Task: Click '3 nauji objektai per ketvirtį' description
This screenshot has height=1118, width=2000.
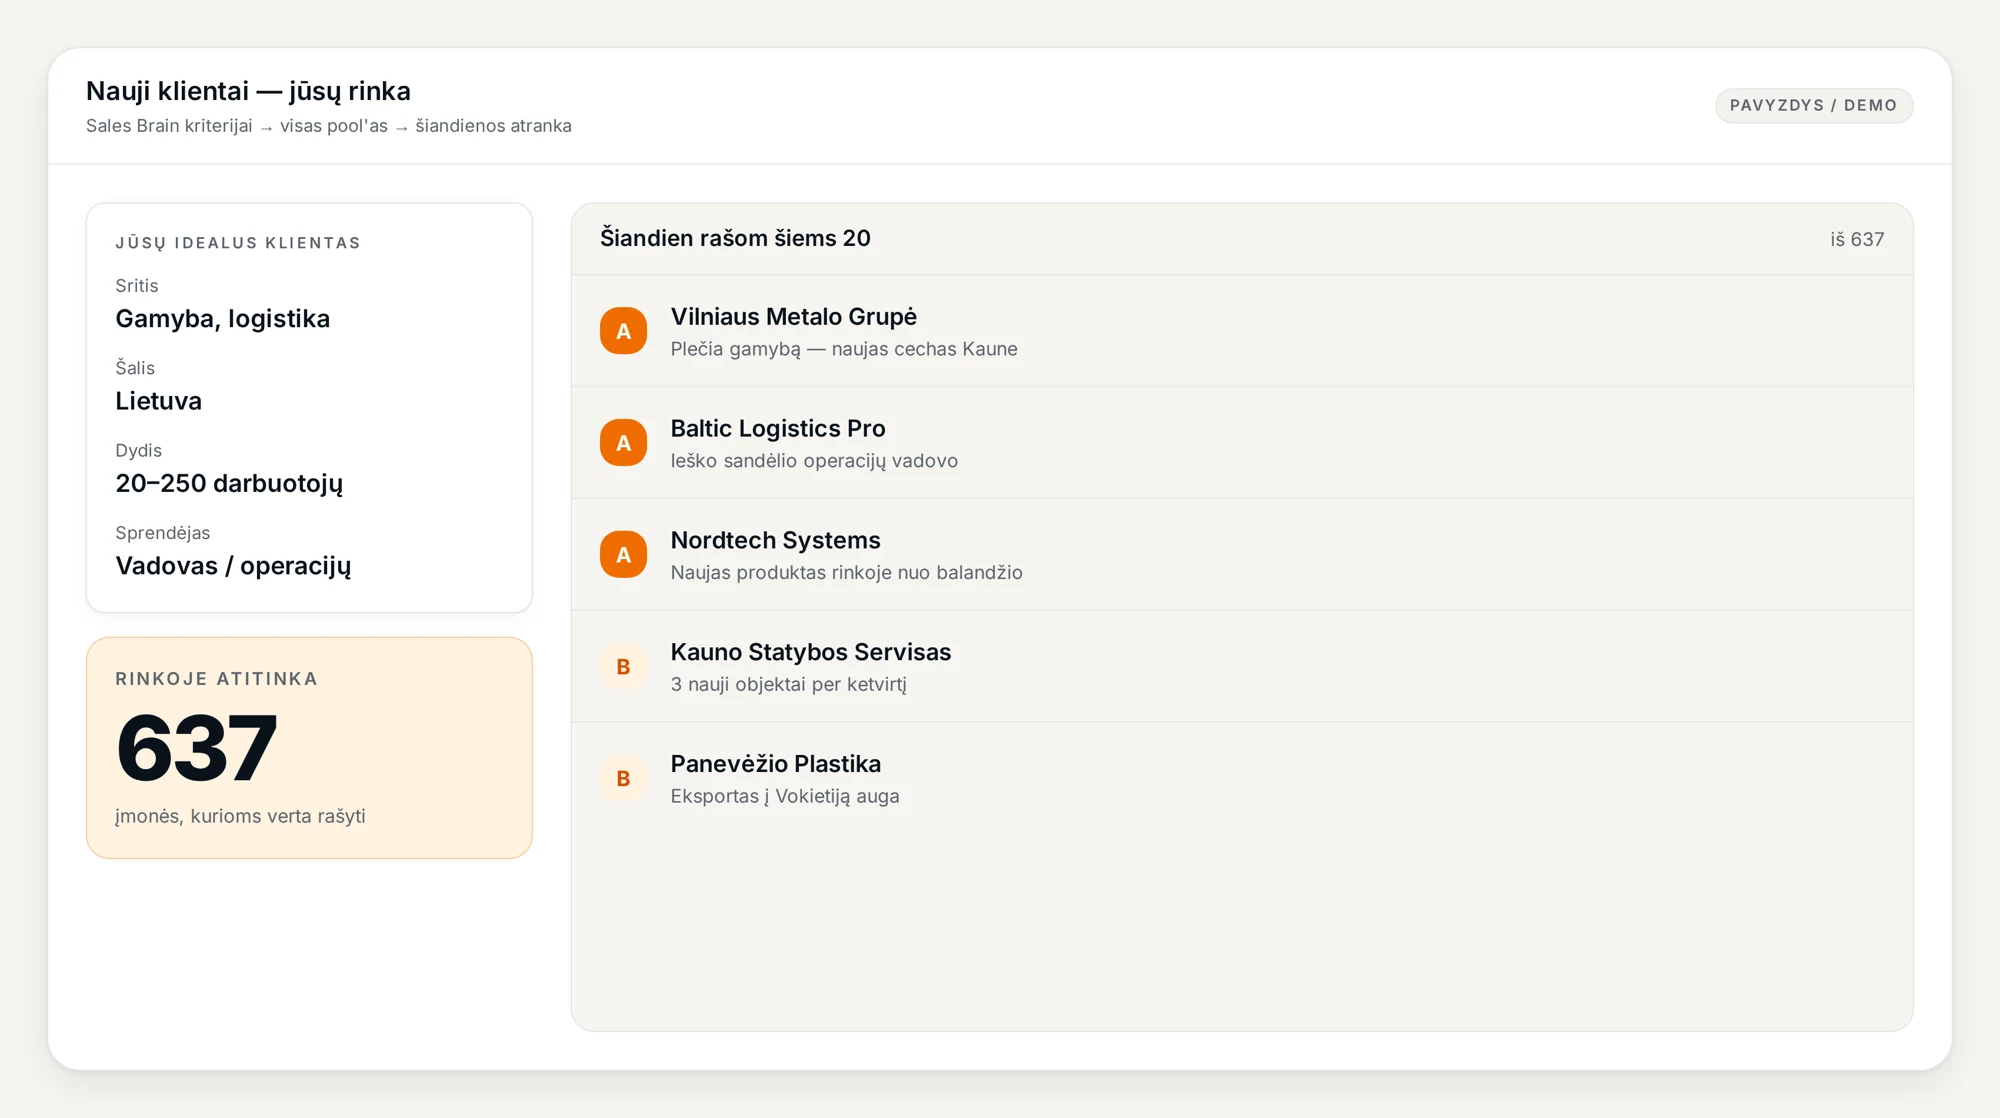Action: pyautogui.click(x=788, y=685)
